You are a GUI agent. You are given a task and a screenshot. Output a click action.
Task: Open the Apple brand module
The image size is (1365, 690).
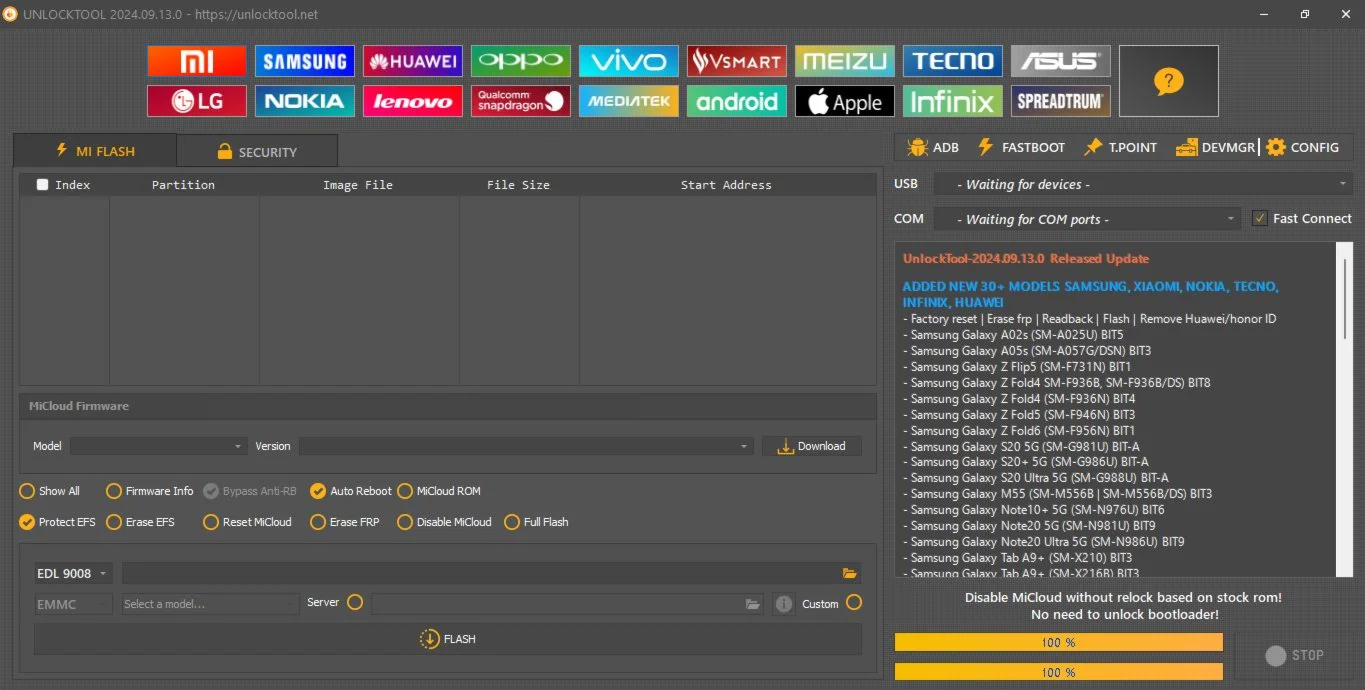[844, 101]
